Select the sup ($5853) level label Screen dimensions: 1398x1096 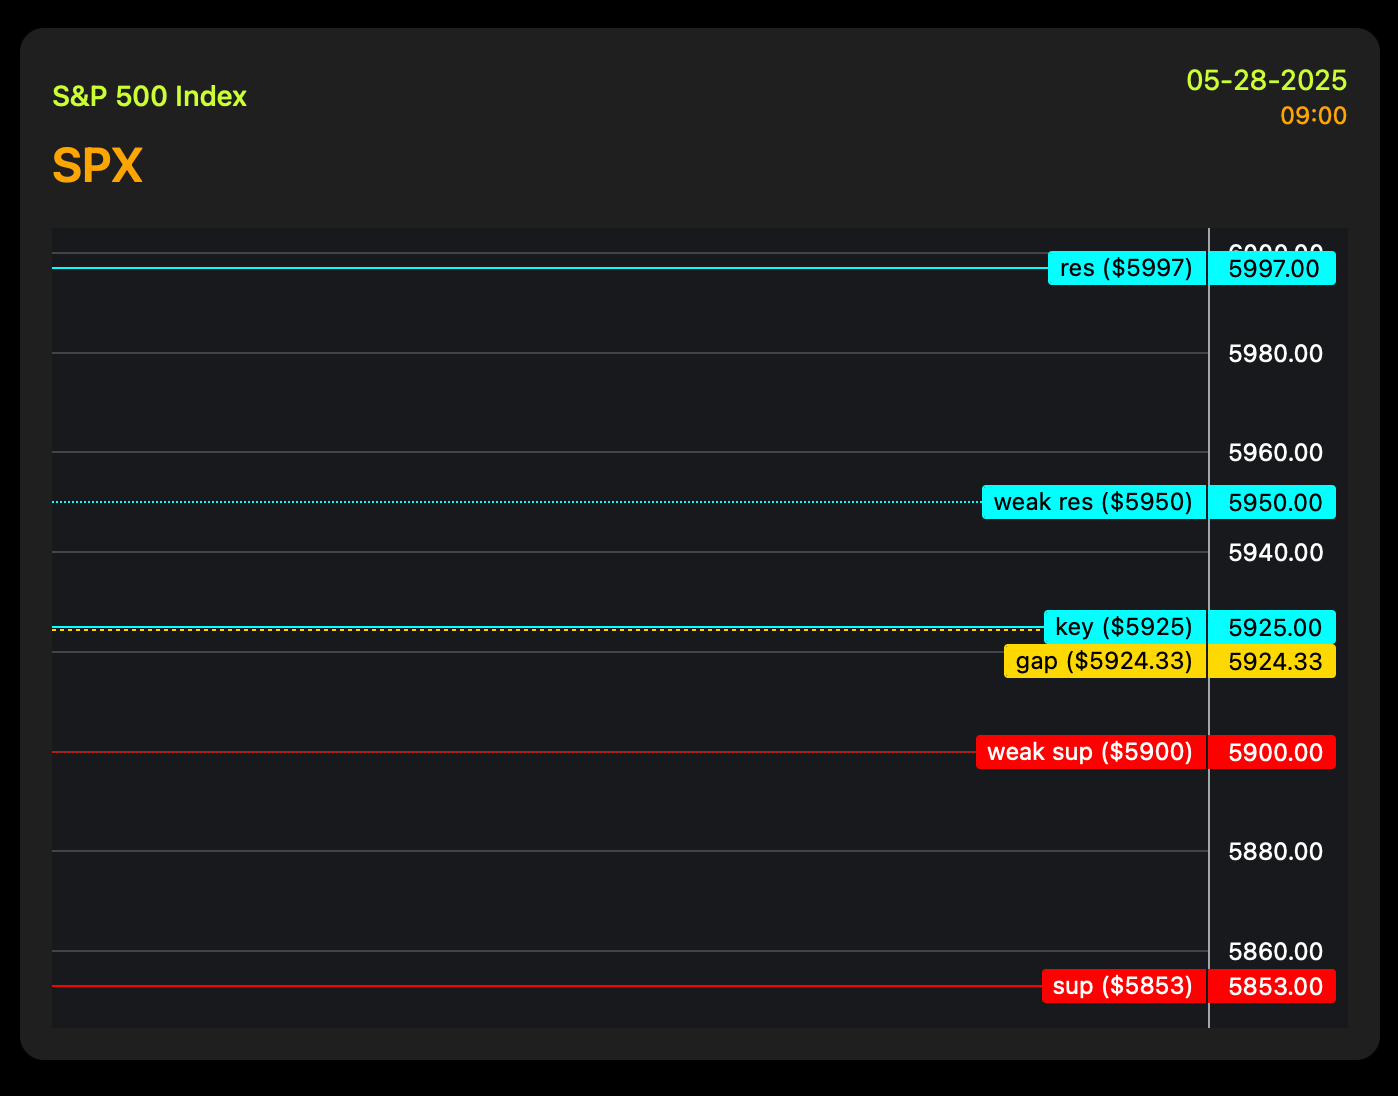(x=1124, y=986)
